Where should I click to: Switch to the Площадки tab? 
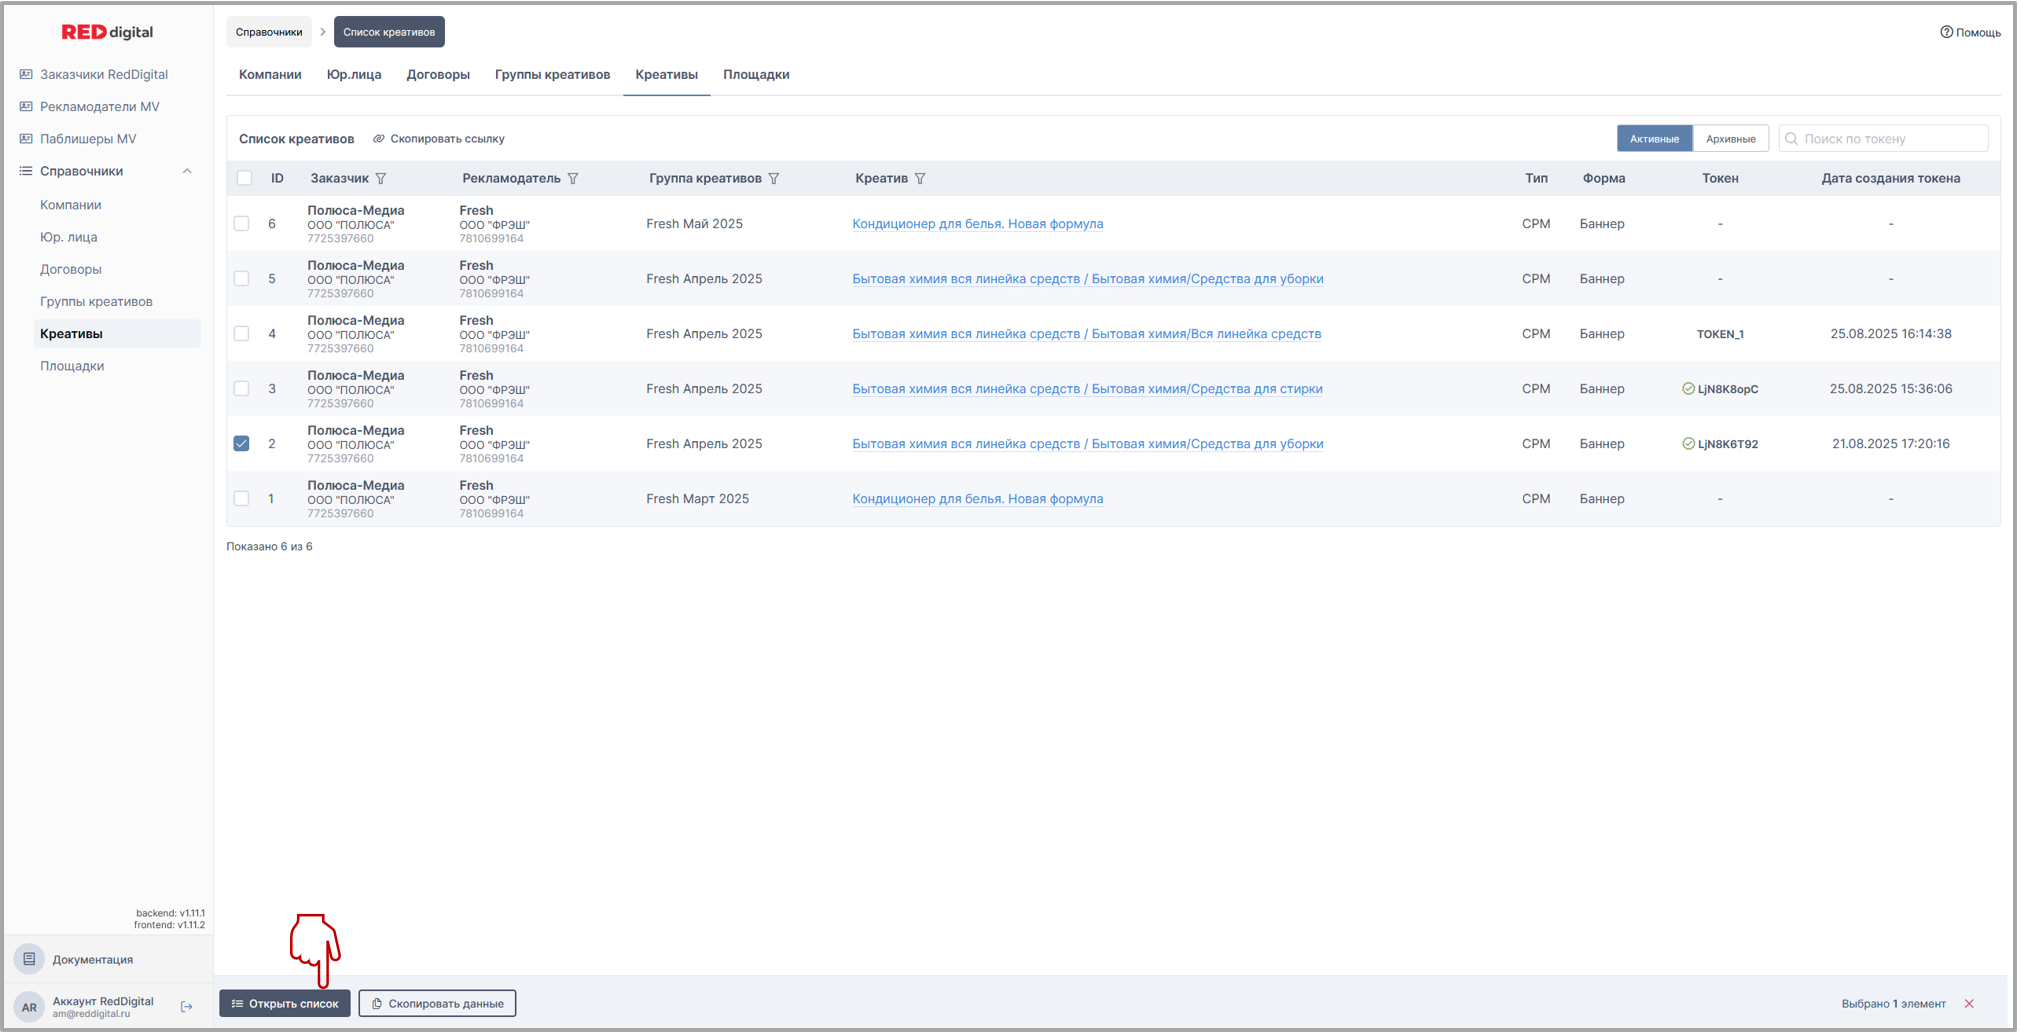pos(756,75)
